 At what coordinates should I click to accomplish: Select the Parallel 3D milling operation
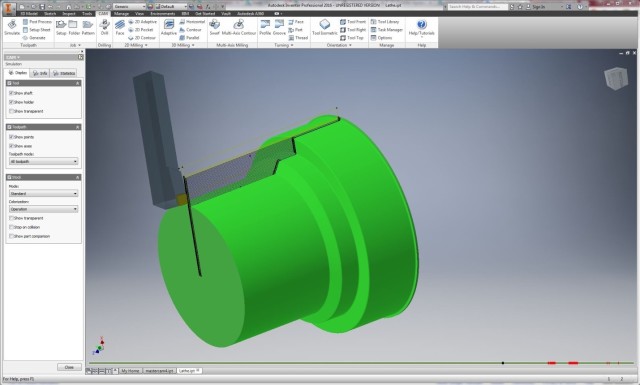tap(189, 38)
